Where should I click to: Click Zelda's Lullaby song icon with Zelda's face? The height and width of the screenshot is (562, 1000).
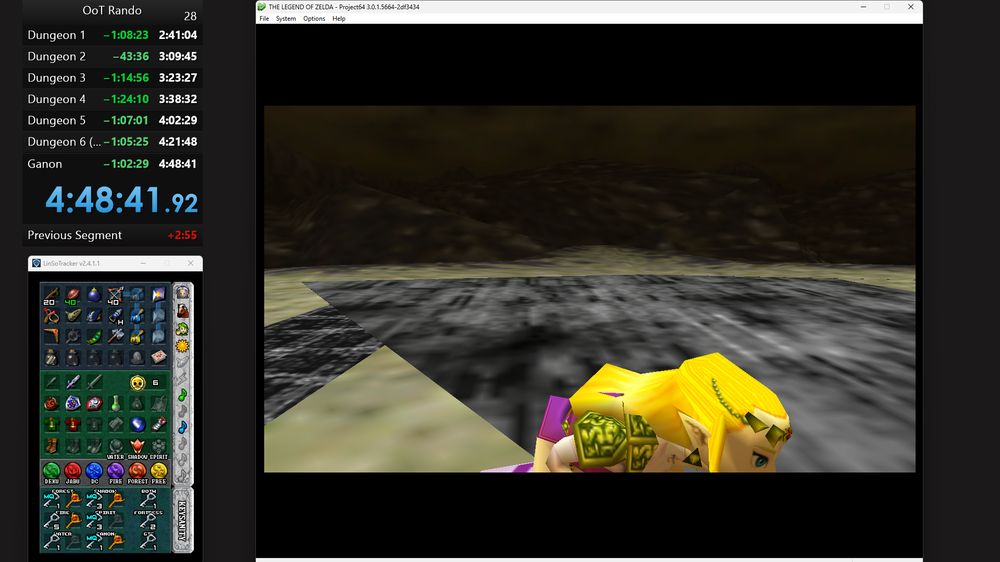(x=182, y=291)
